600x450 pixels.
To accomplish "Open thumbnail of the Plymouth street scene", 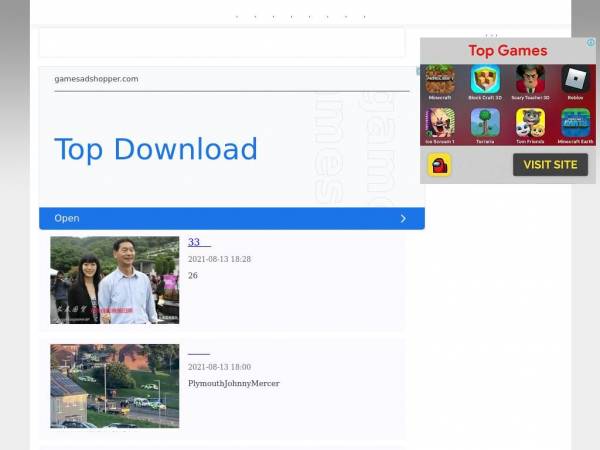I will click(x=115, y=386).
